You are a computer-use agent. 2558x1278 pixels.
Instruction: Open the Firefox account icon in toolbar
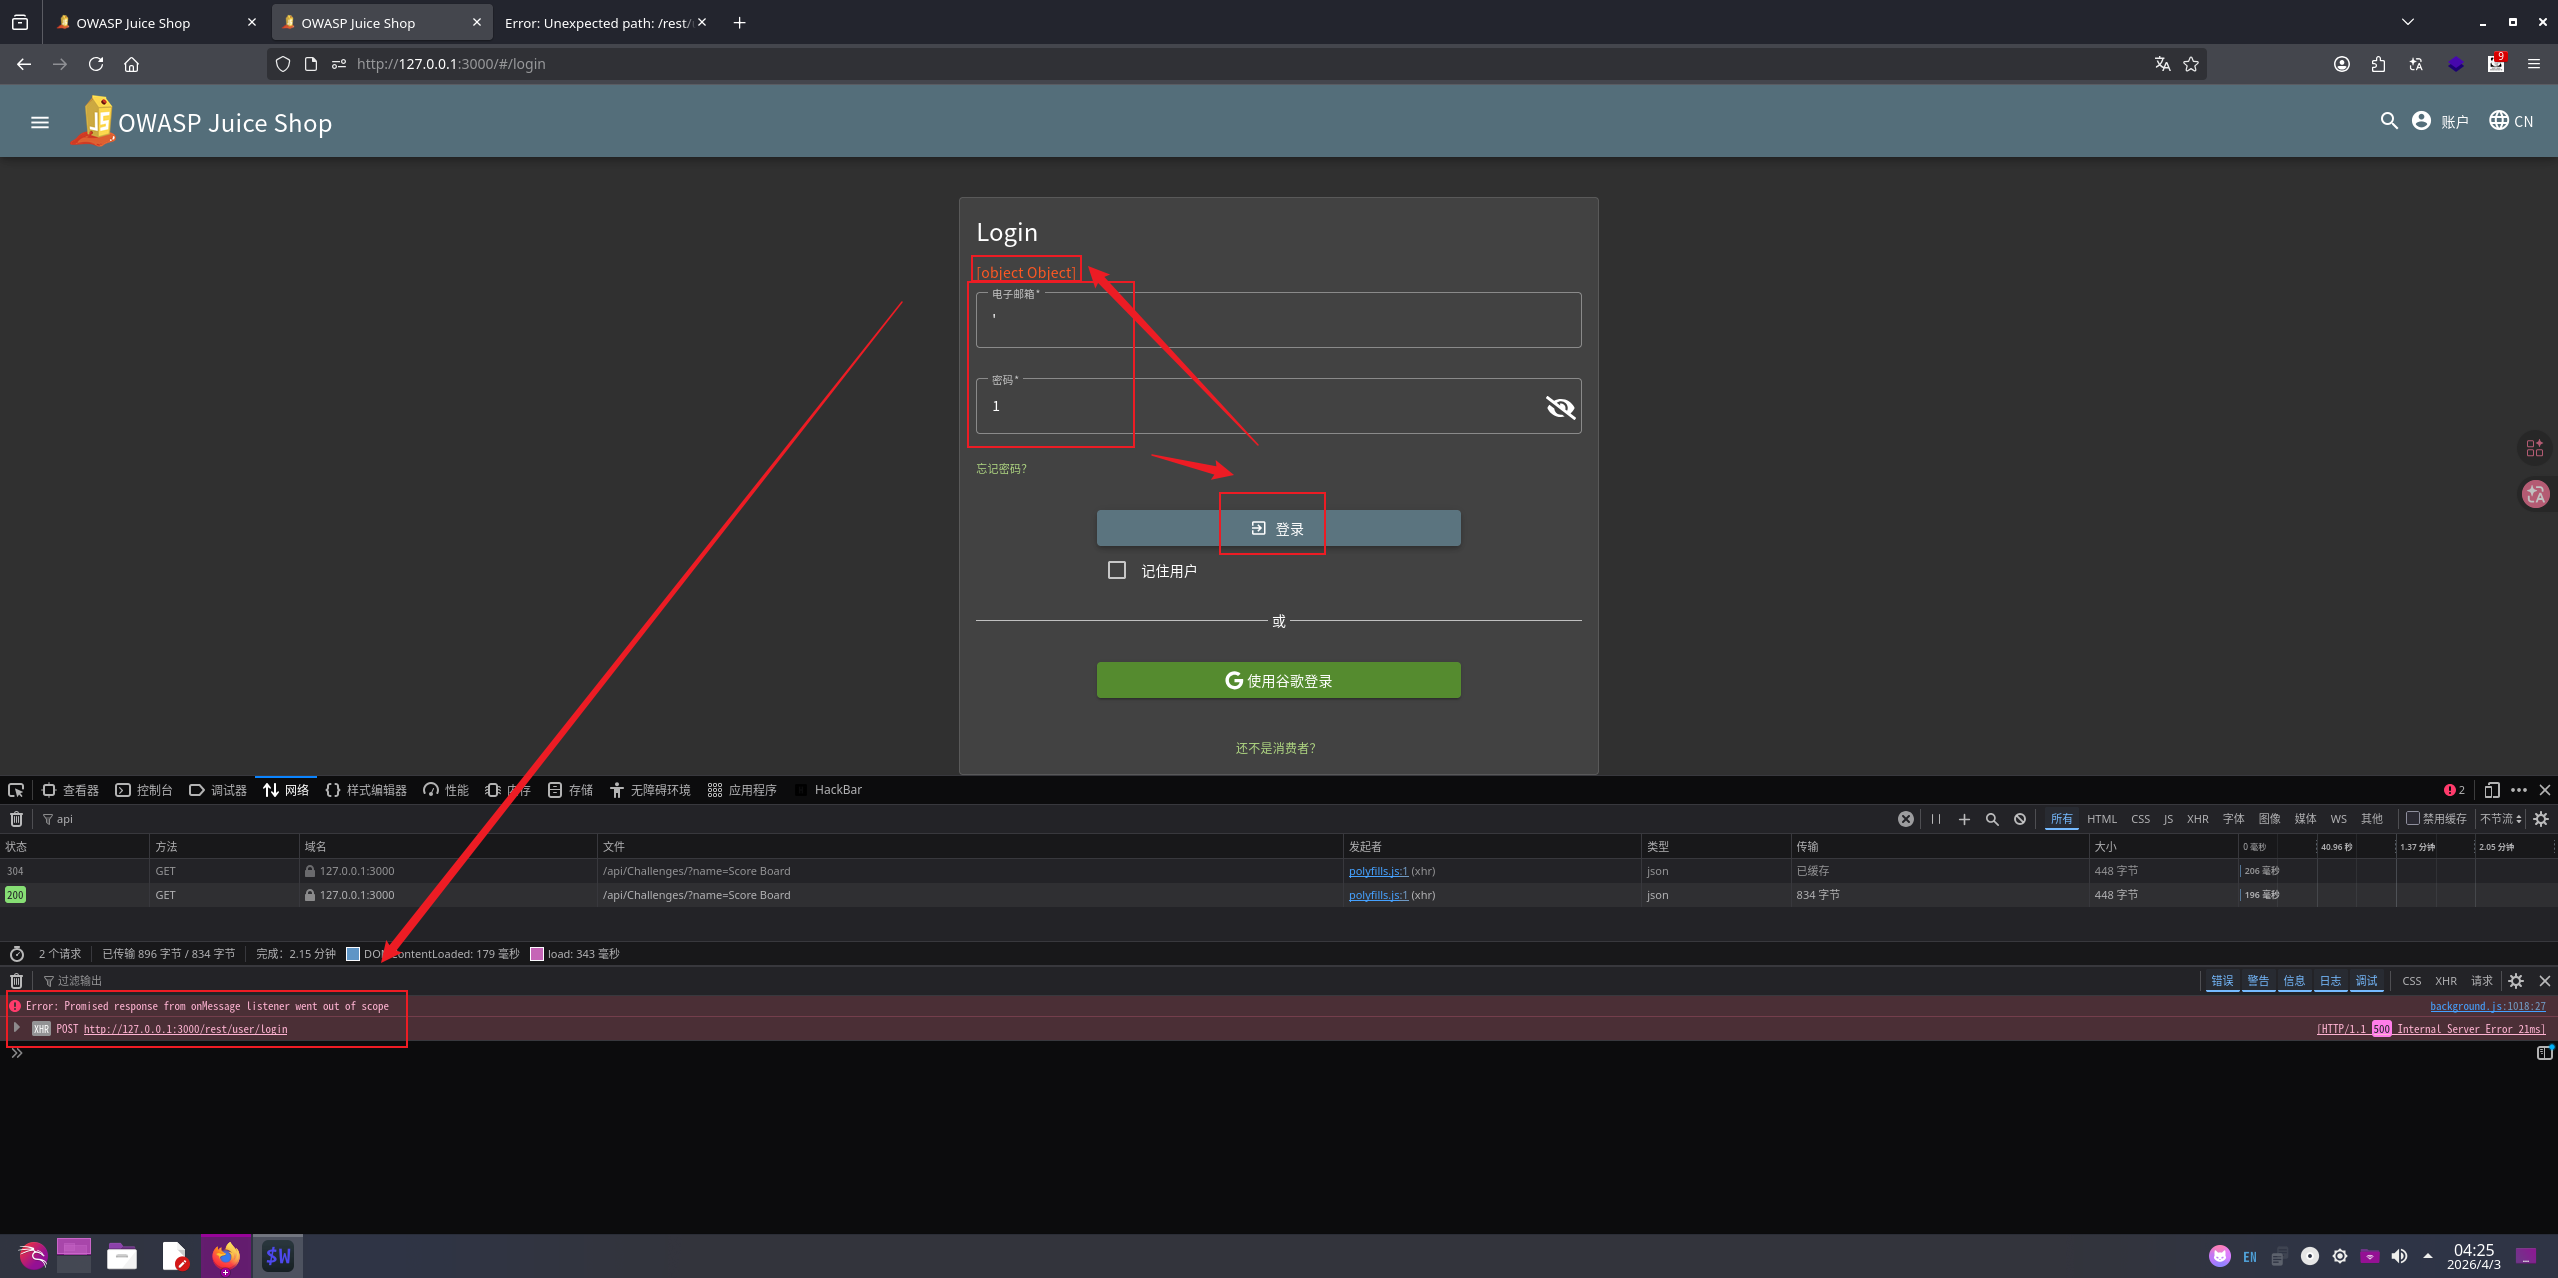point(2342,64)
